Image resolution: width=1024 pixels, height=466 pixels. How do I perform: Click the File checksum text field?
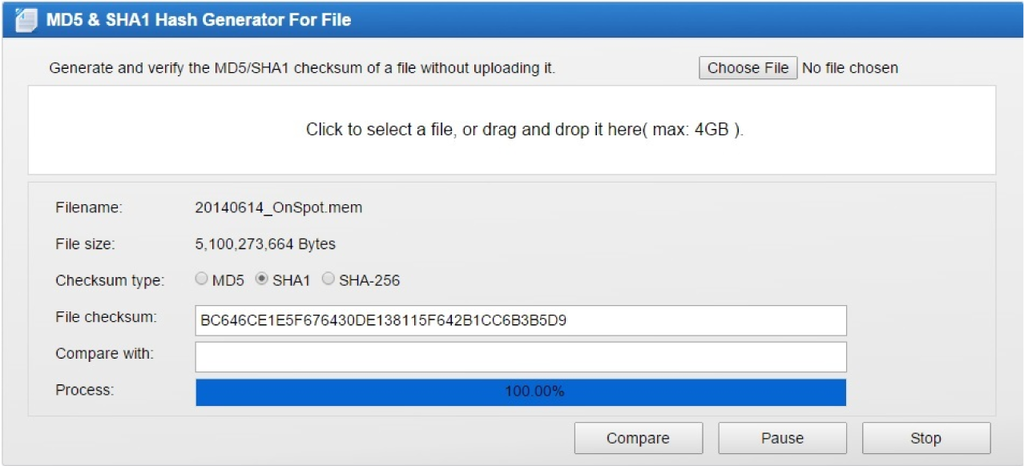coord(520,320)
